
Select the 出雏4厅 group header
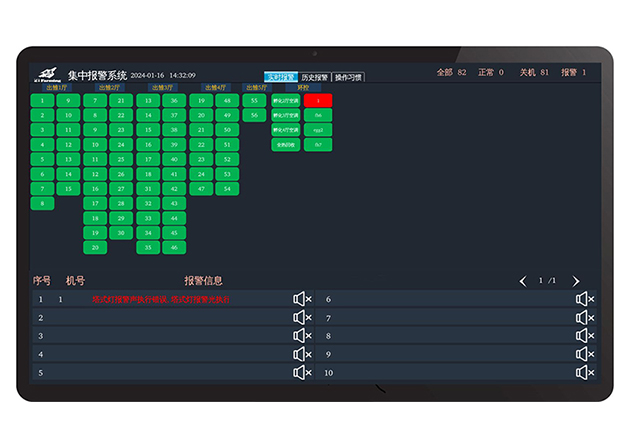pyautogui.click(x=215, y=87)
